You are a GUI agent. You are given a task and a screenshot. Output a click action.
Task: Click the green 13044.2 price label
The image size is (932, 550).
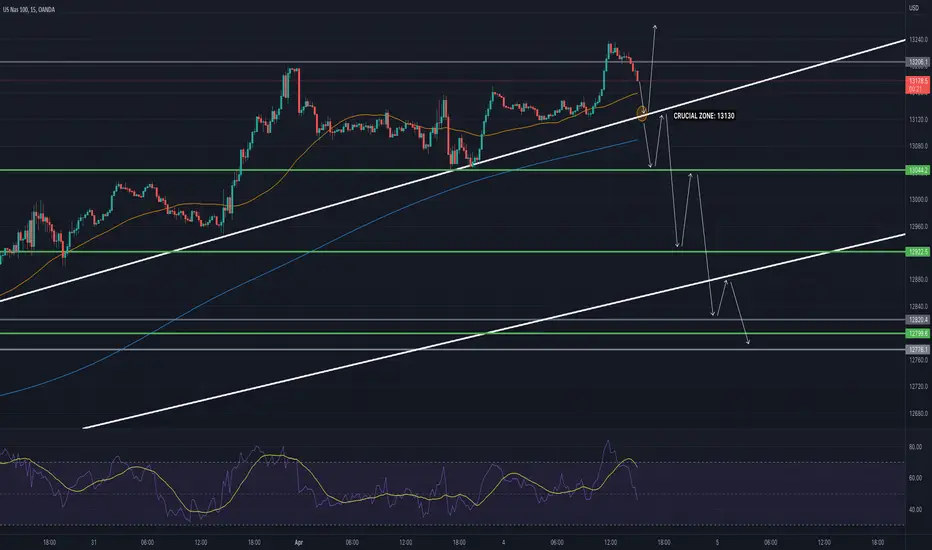tap(918, 171)
